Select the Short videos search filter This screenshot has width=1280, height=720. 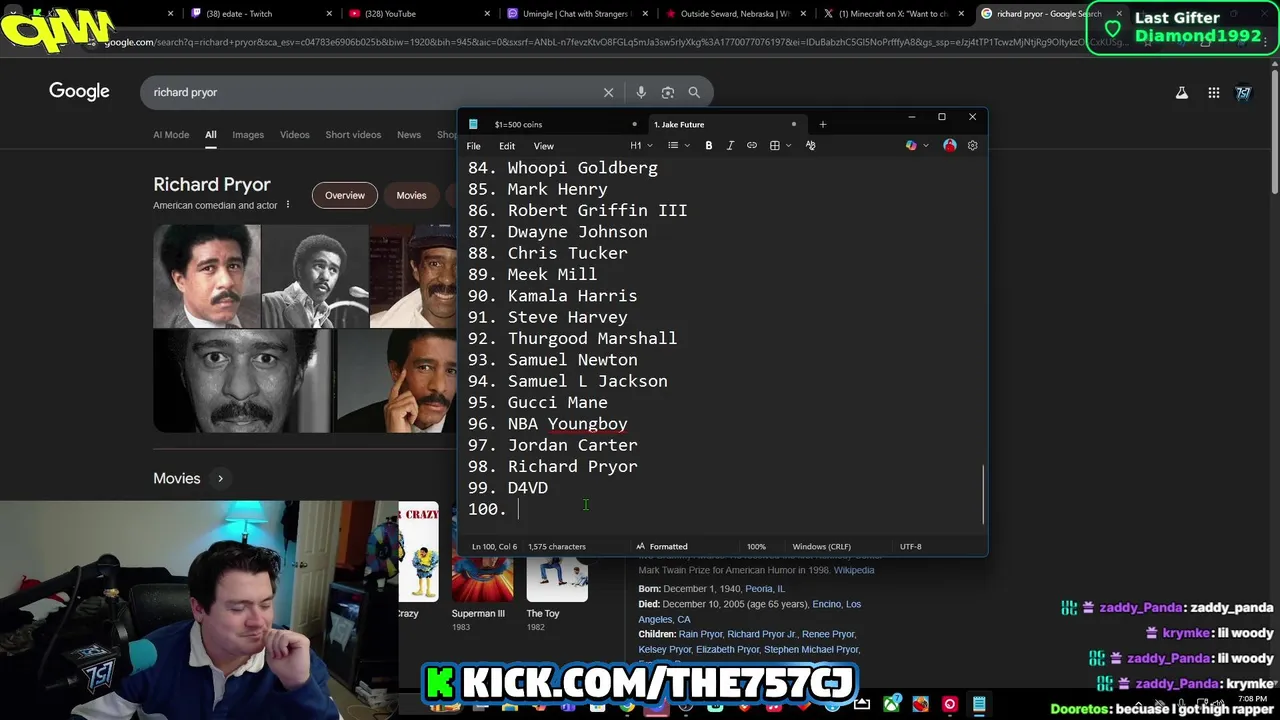(x=353, y=135)
